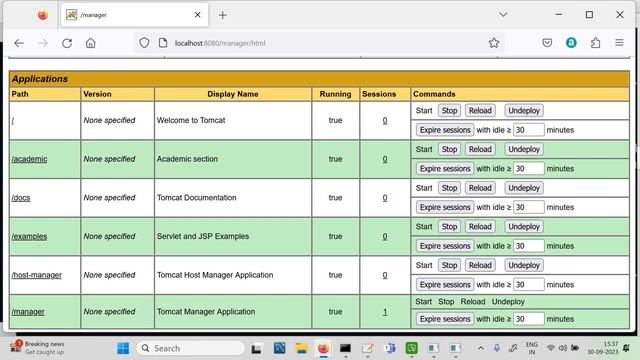Reload the root / application
640x360 pixels.
(x=480, y=111)
